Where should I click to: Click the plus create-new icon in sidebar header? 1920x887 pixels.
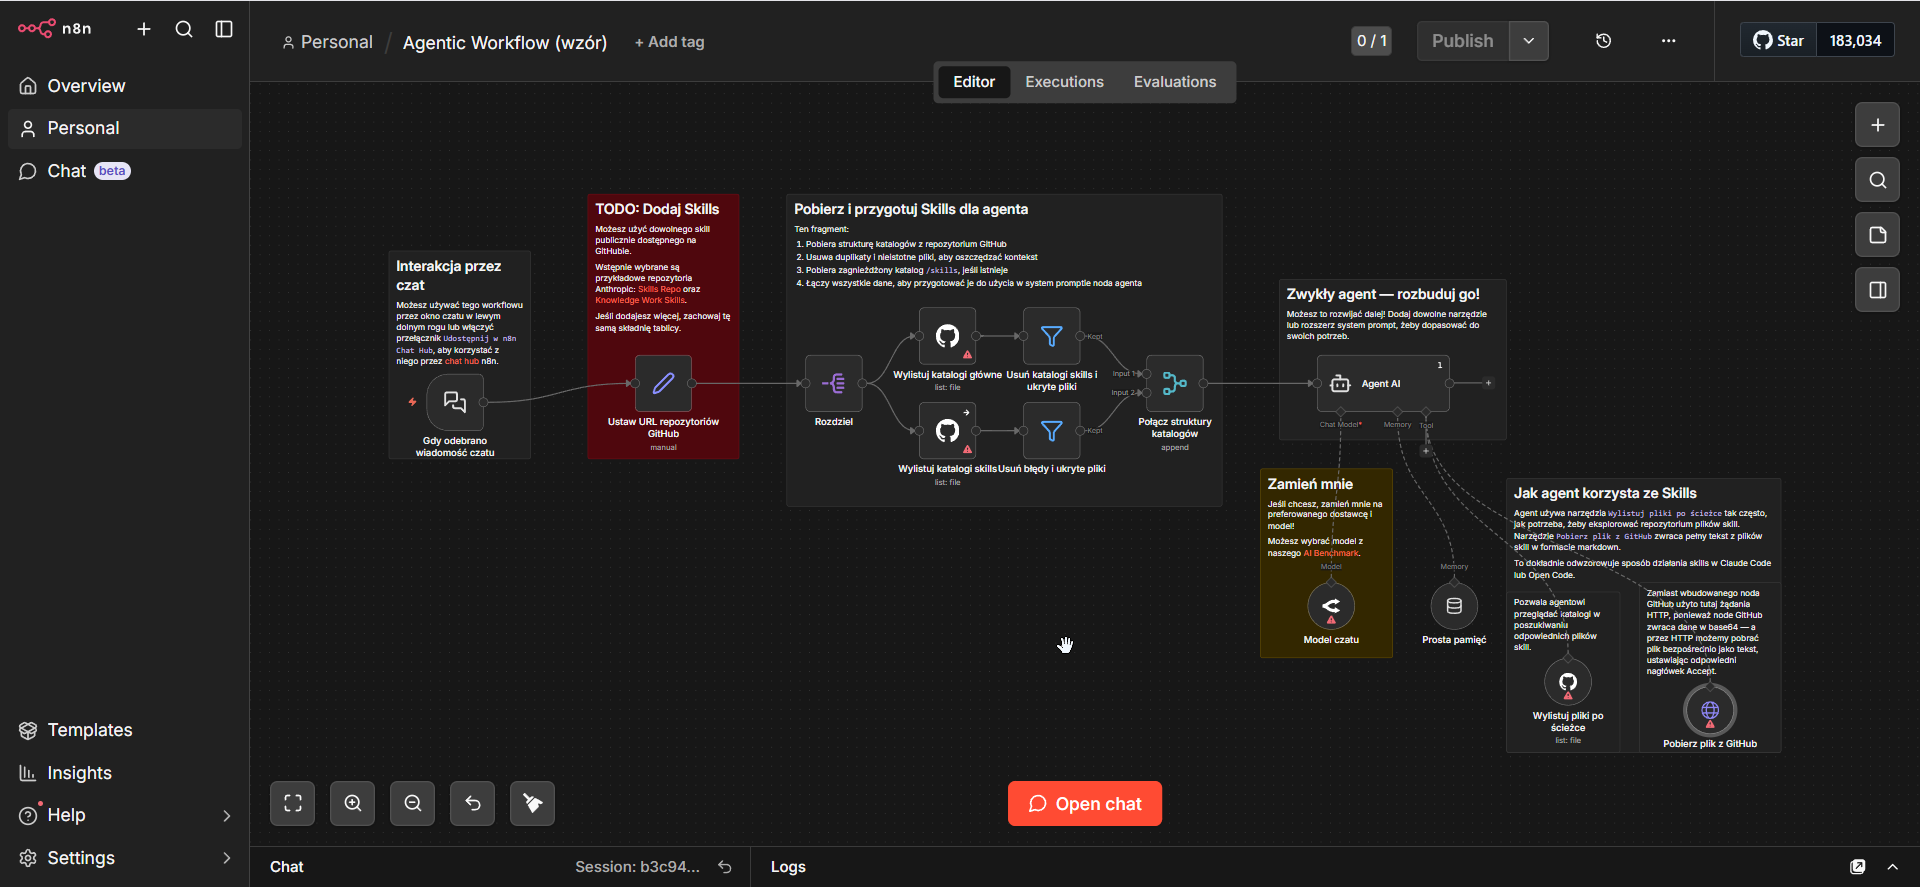(x=144, y=29)
